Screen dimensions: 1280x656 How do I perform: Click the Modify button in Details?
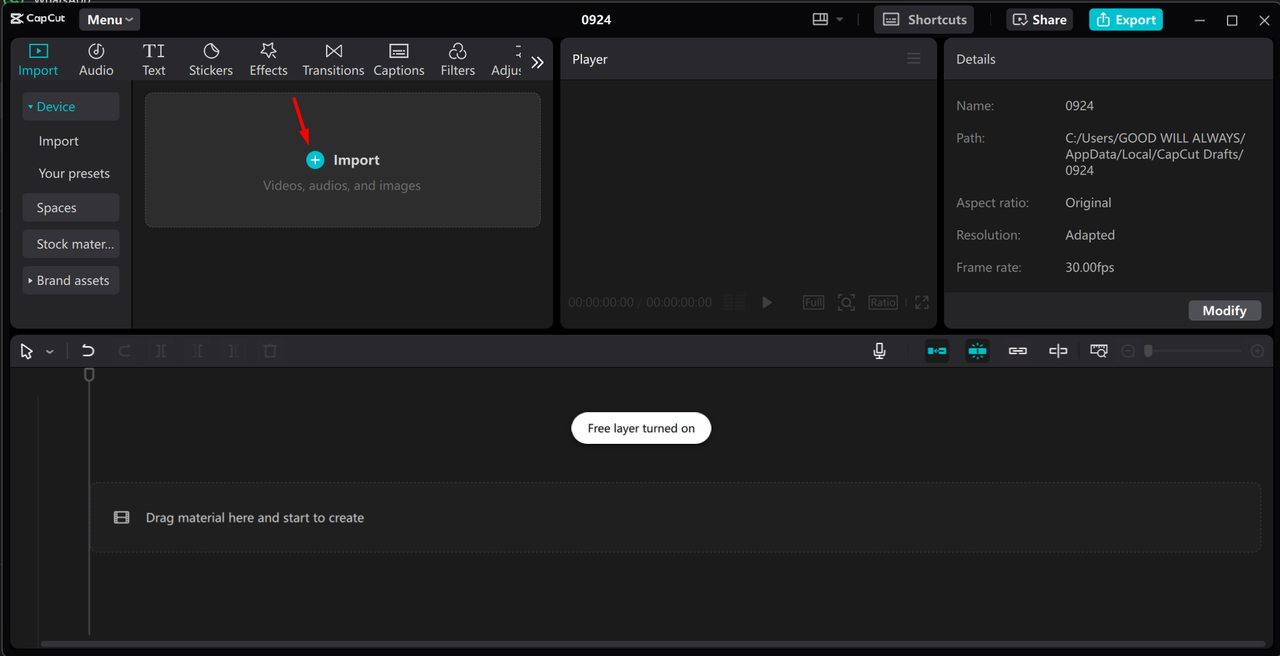[1225, 310]
